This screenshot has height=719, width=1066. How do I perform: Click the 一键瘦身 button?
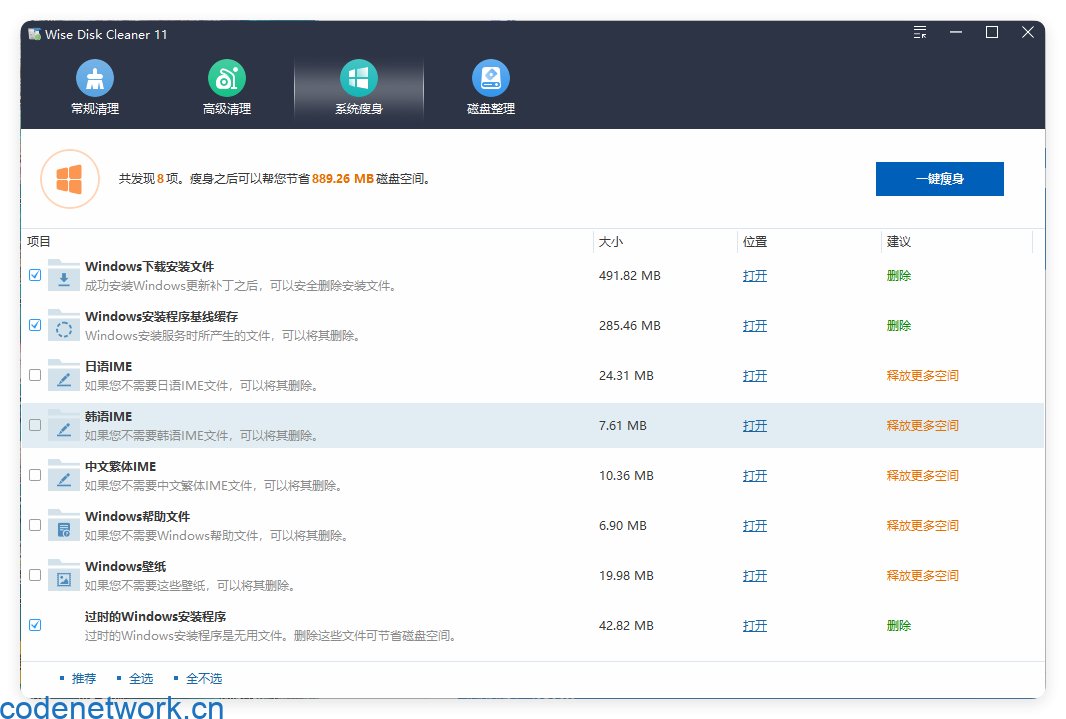[940, 179]
